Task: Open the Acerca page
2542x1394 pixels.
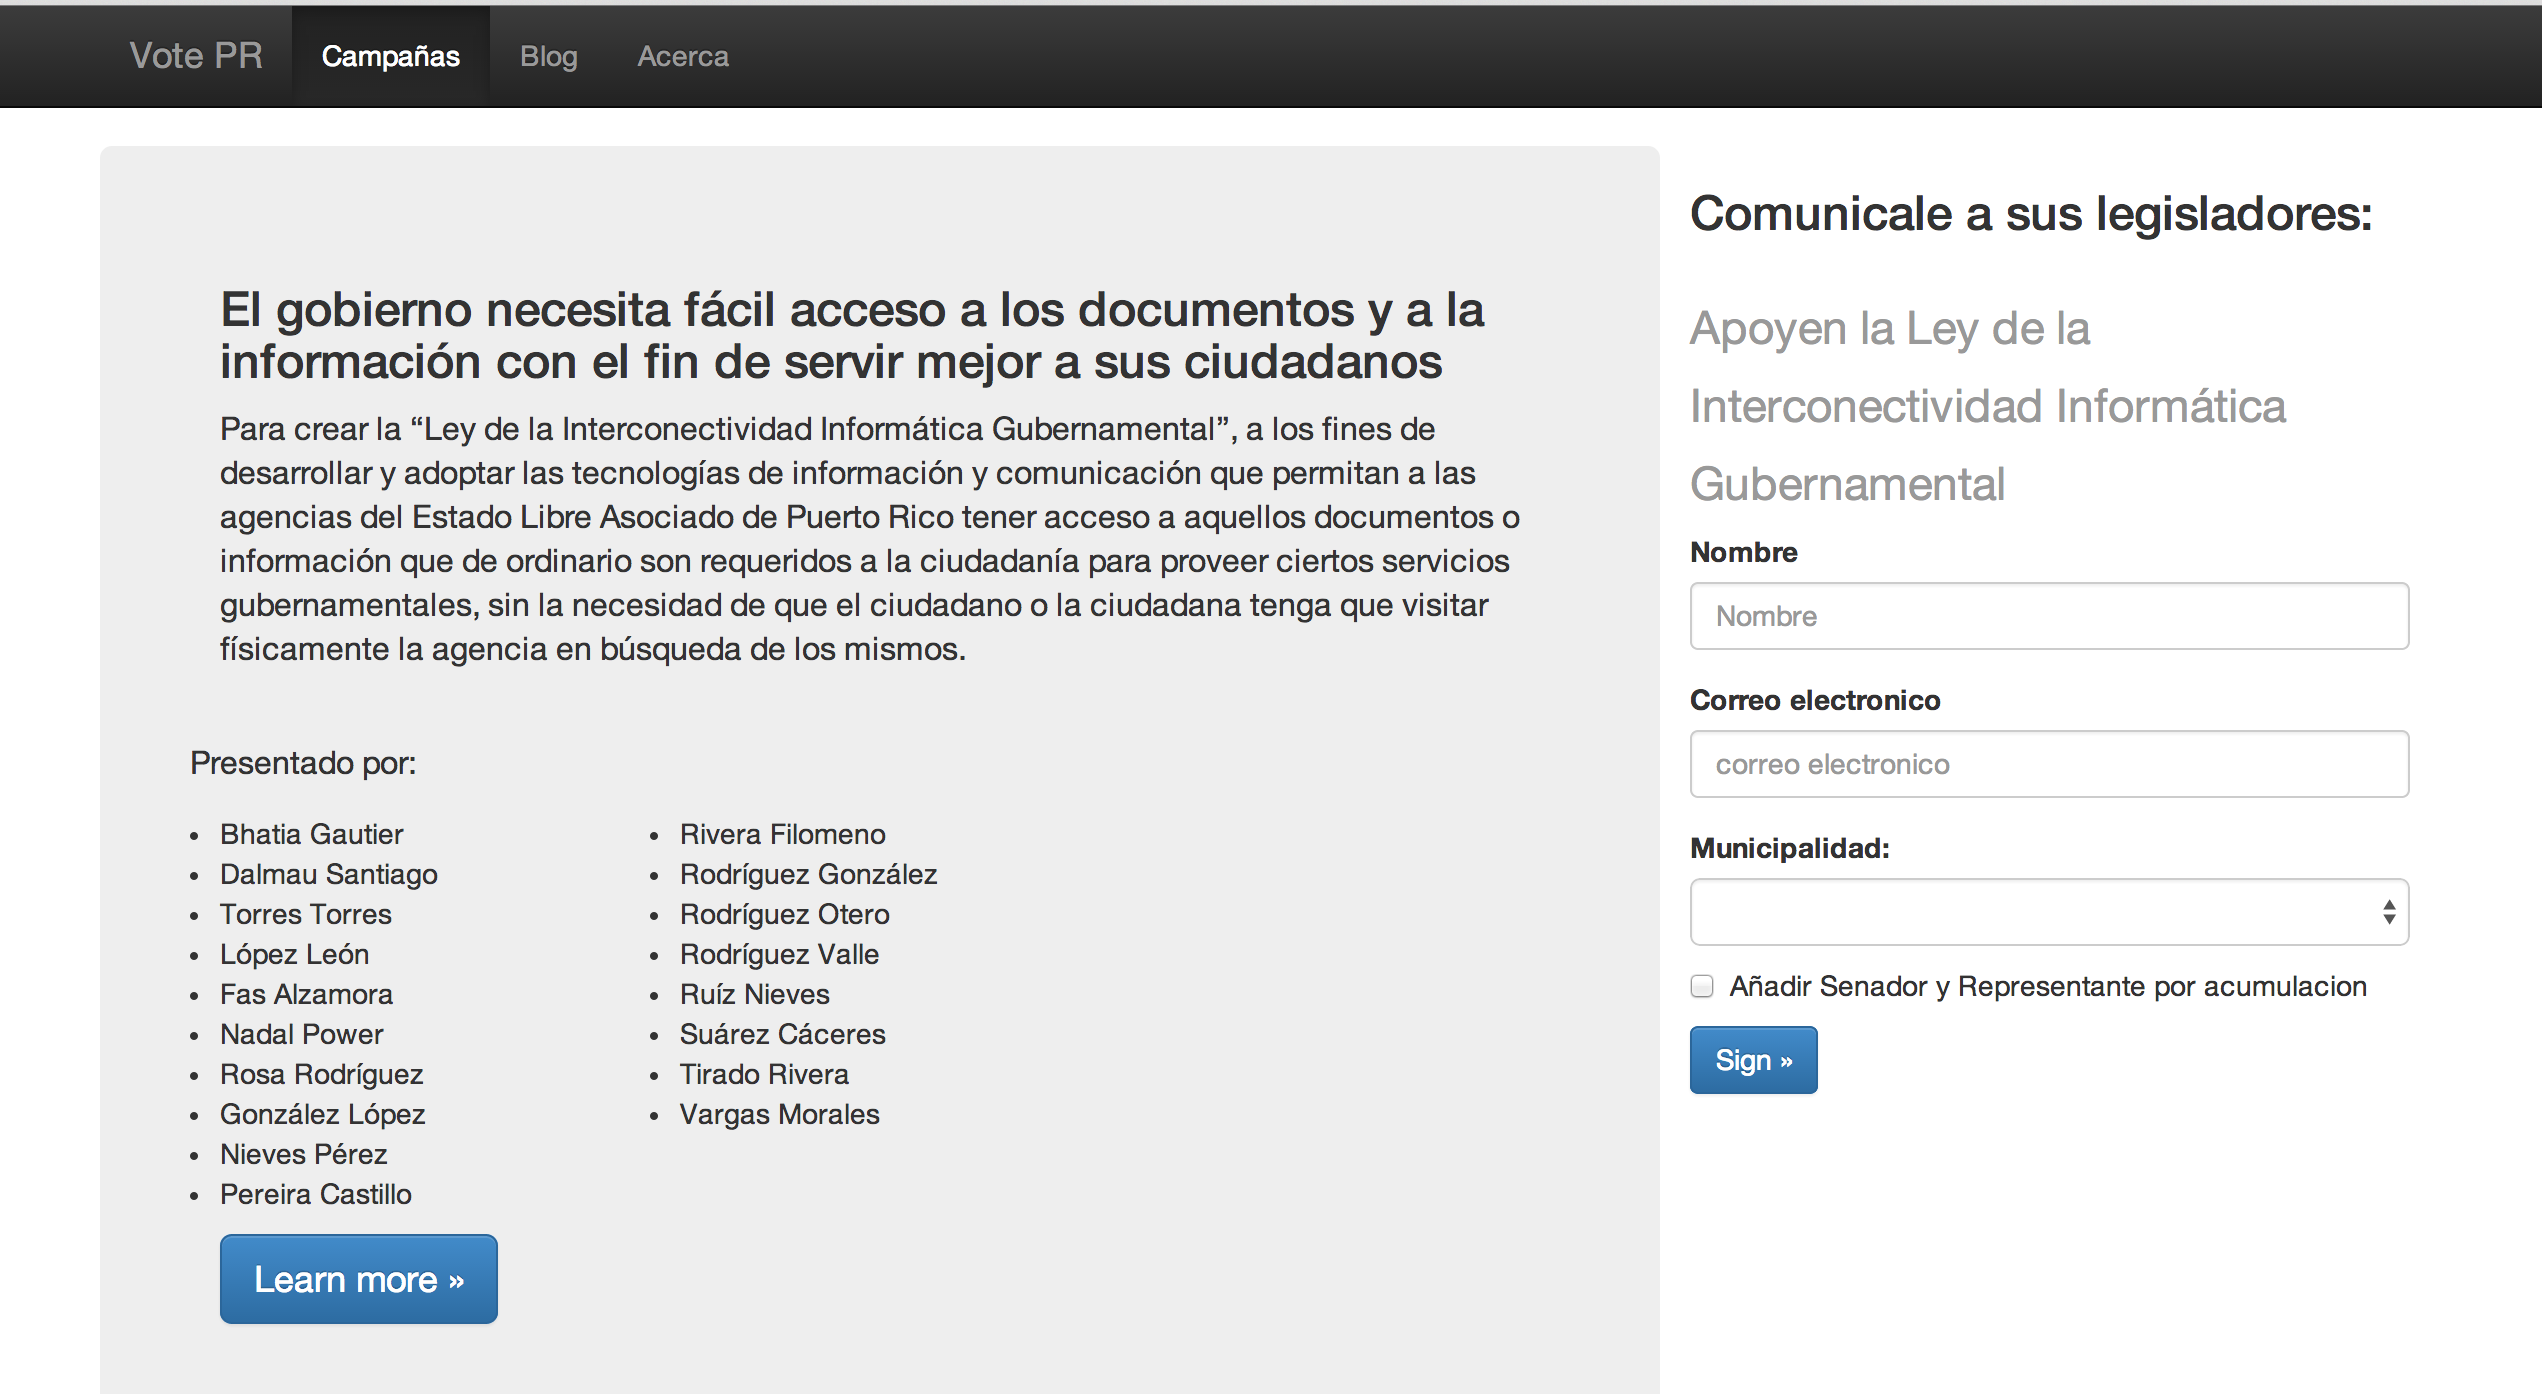Action: pos(683,56)
